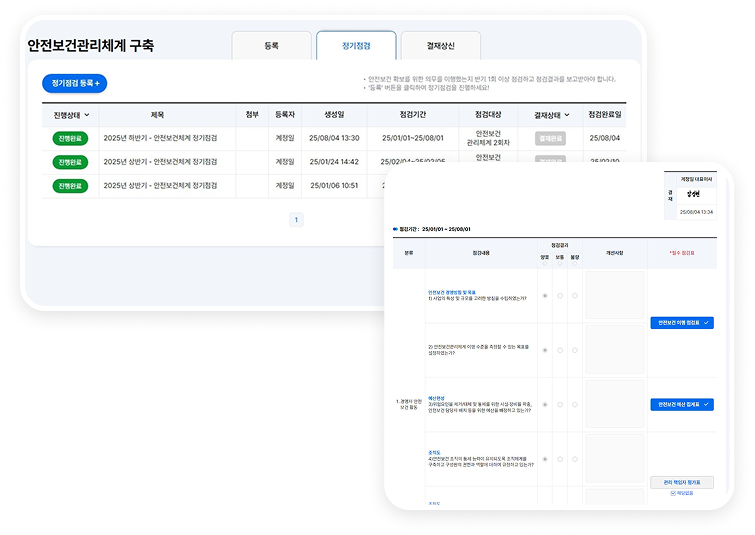
Task: Switch to the 등록 tab
Action: coord(271,46)
